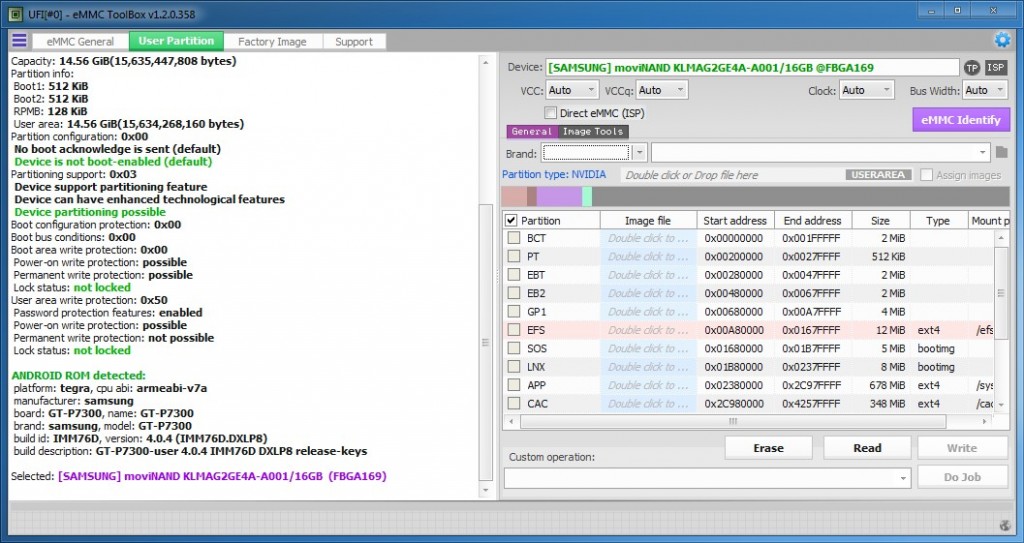Image resolution: width=1024 pixels, height=543 pixels.
Task: Check the BCT partition checkbox
Action: click(514, 238)
